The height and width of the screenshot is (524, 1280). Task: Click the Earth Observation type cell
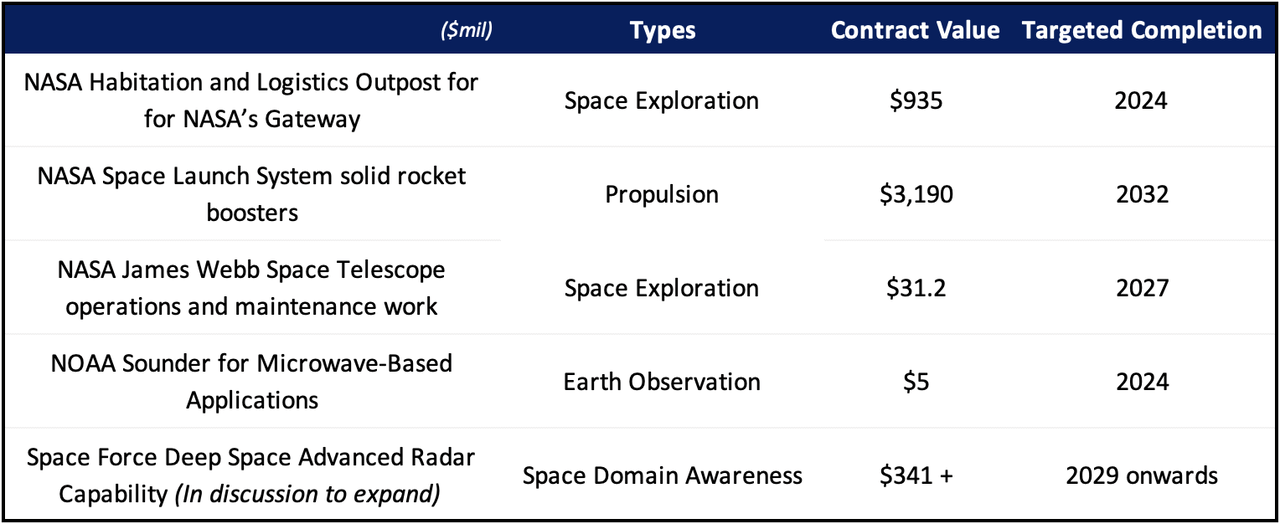click(x=662, y=381)
